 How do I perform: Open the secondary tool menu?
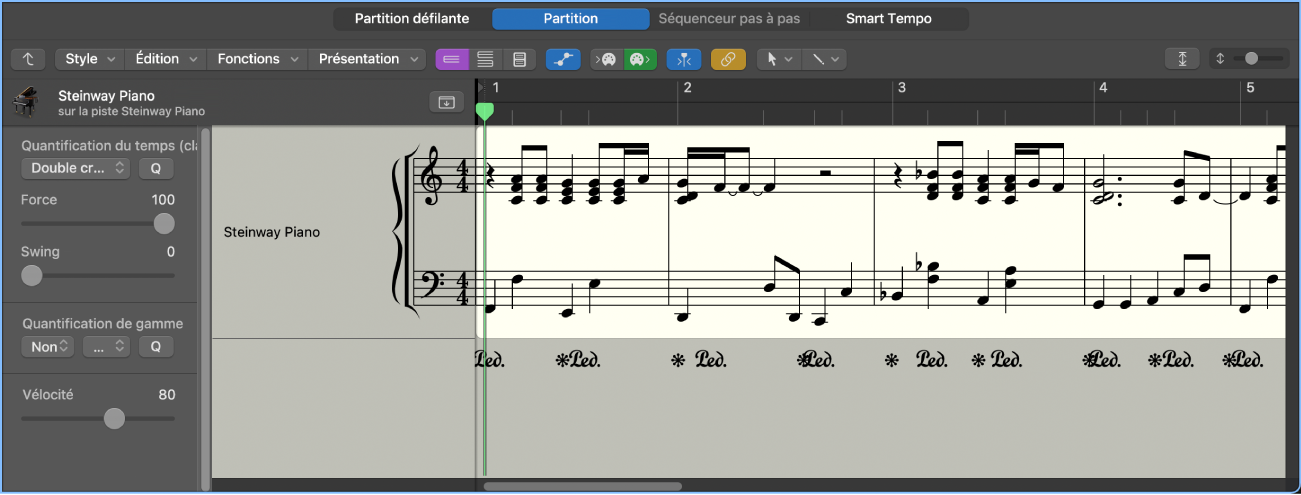824,59
